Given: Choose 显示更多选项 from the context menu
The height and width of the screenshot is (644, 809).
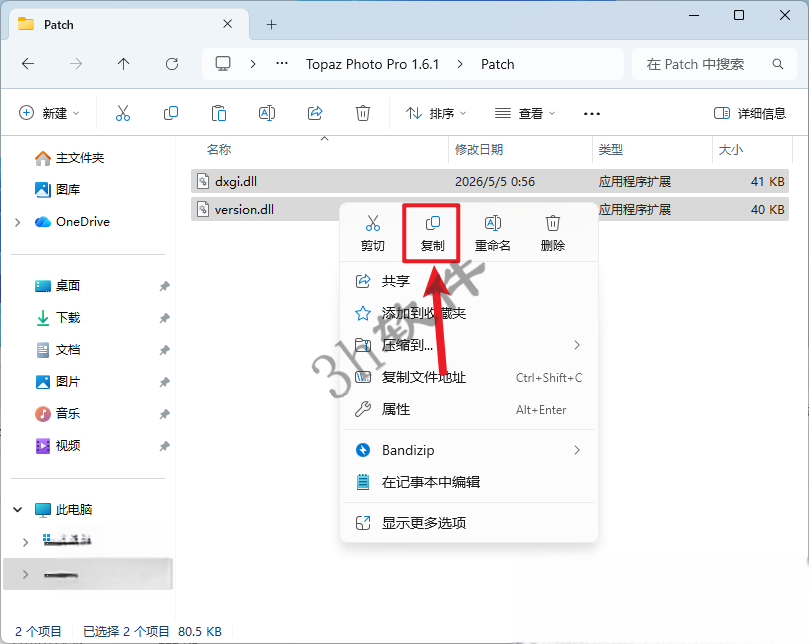Looking at the screenshot, I should (468, 523).
